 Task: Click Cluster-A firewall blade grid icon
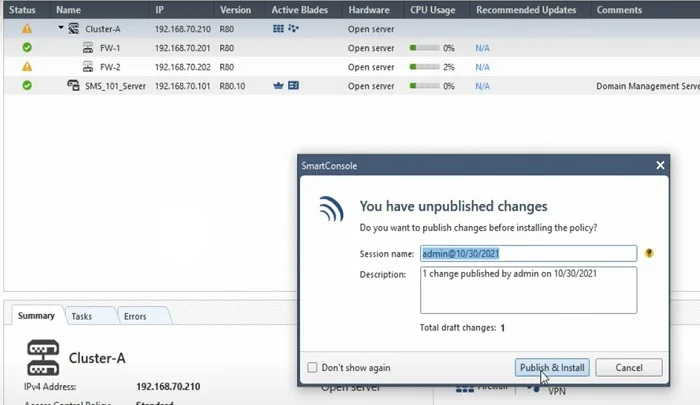point(278,29)
